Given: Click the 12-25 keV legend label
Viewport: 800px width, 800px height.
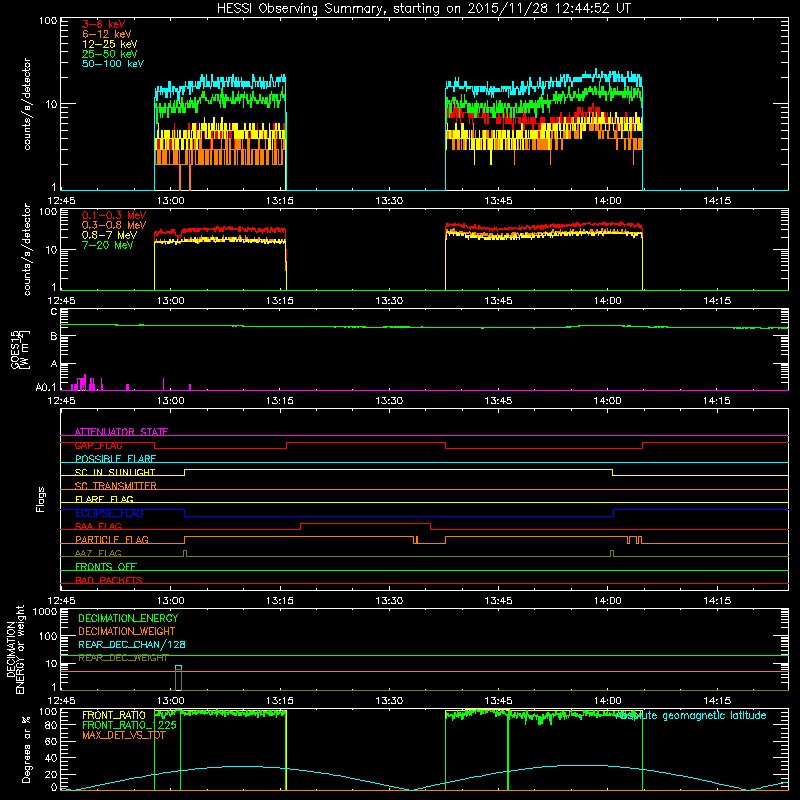Looking at the screenshot, I should [110, 44].
